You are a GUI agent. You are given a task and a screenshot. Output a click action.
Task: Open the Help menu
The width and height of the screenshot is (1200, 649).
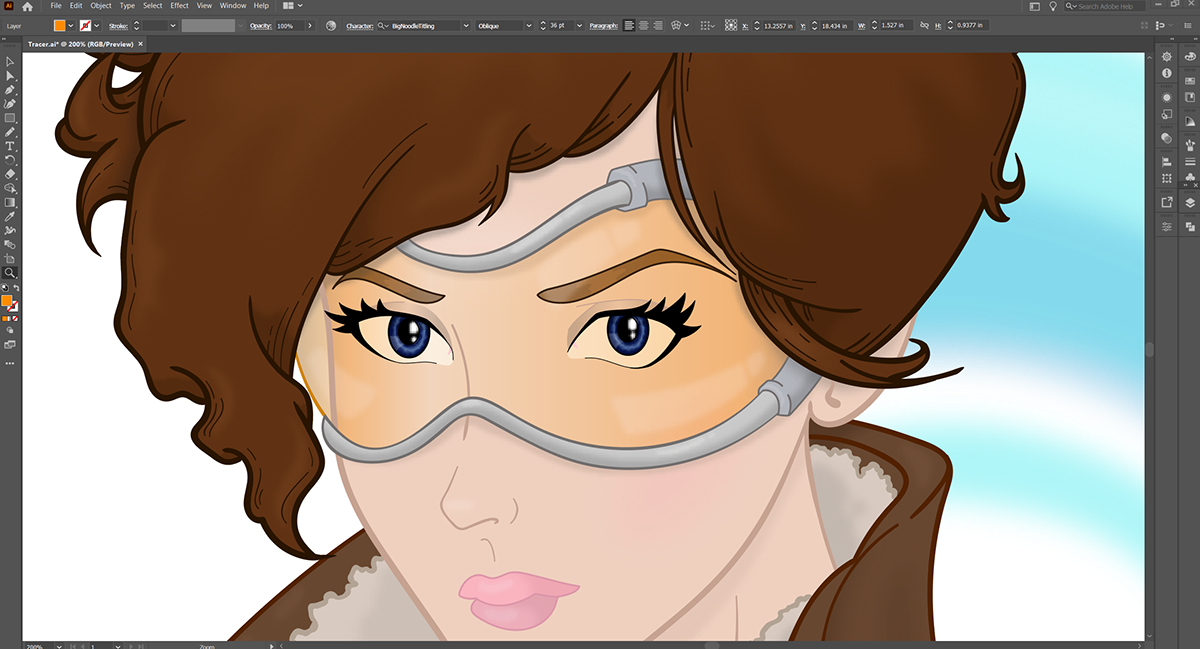click(261, 6)
